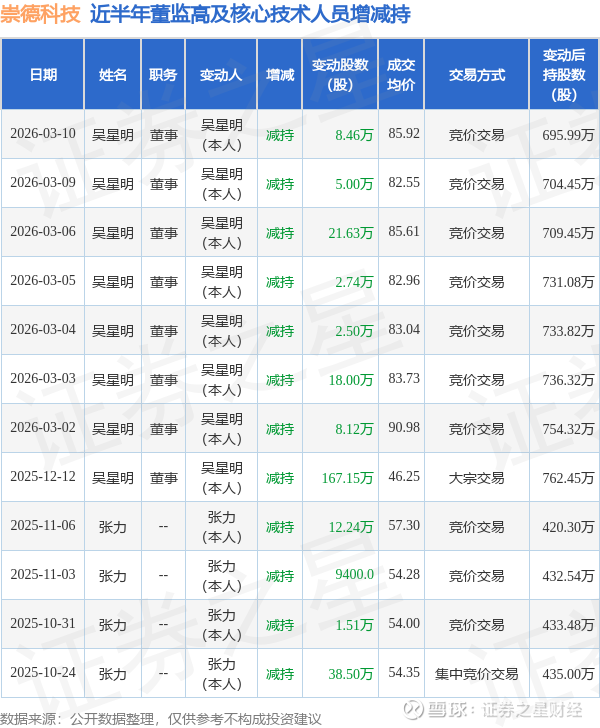600x728 pixels.
Task: Click the holdings value 695.99万
Action: click(x=568, y=135)
